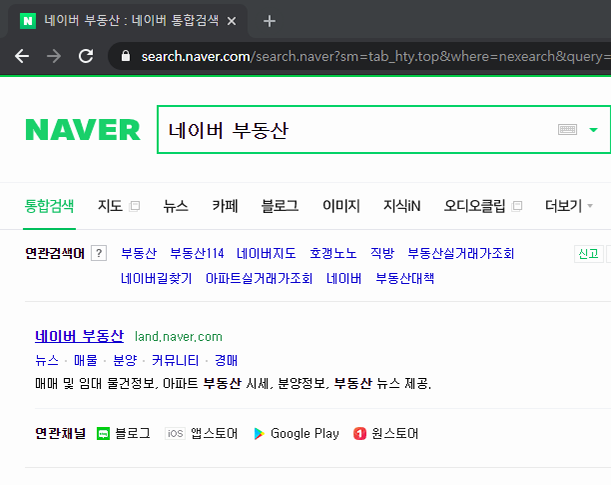
Task: Click the red 원스토어 icon
Action: tap(360, 434)
